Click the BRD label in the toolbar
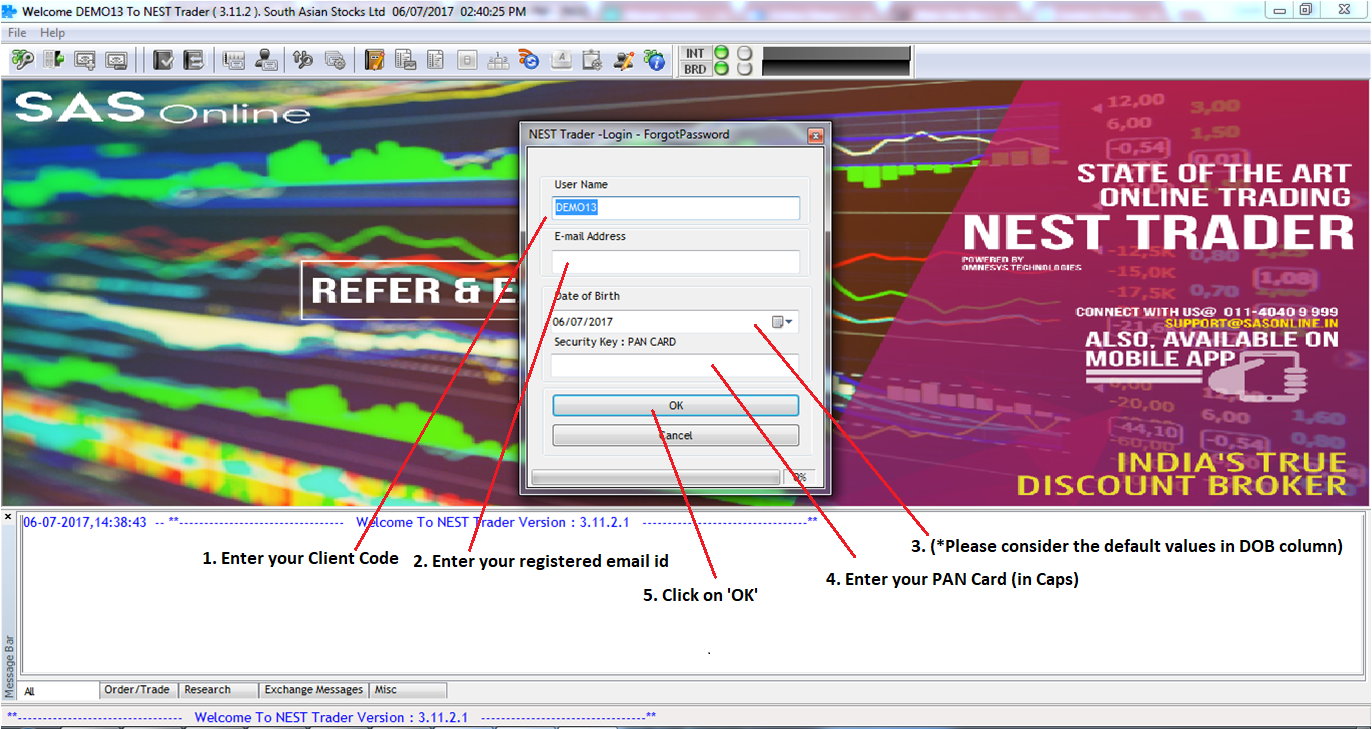Screen dimensions: 1372x729 pyautogui.click(x=695, y=69)
